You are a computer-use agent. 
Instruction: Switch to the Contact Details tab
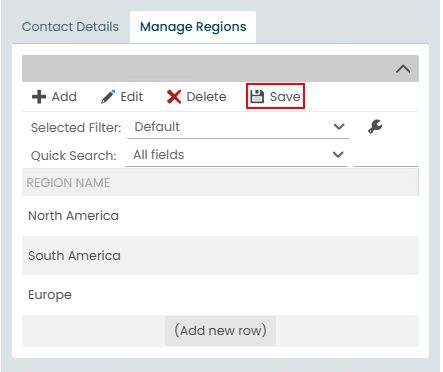[70, 27]
